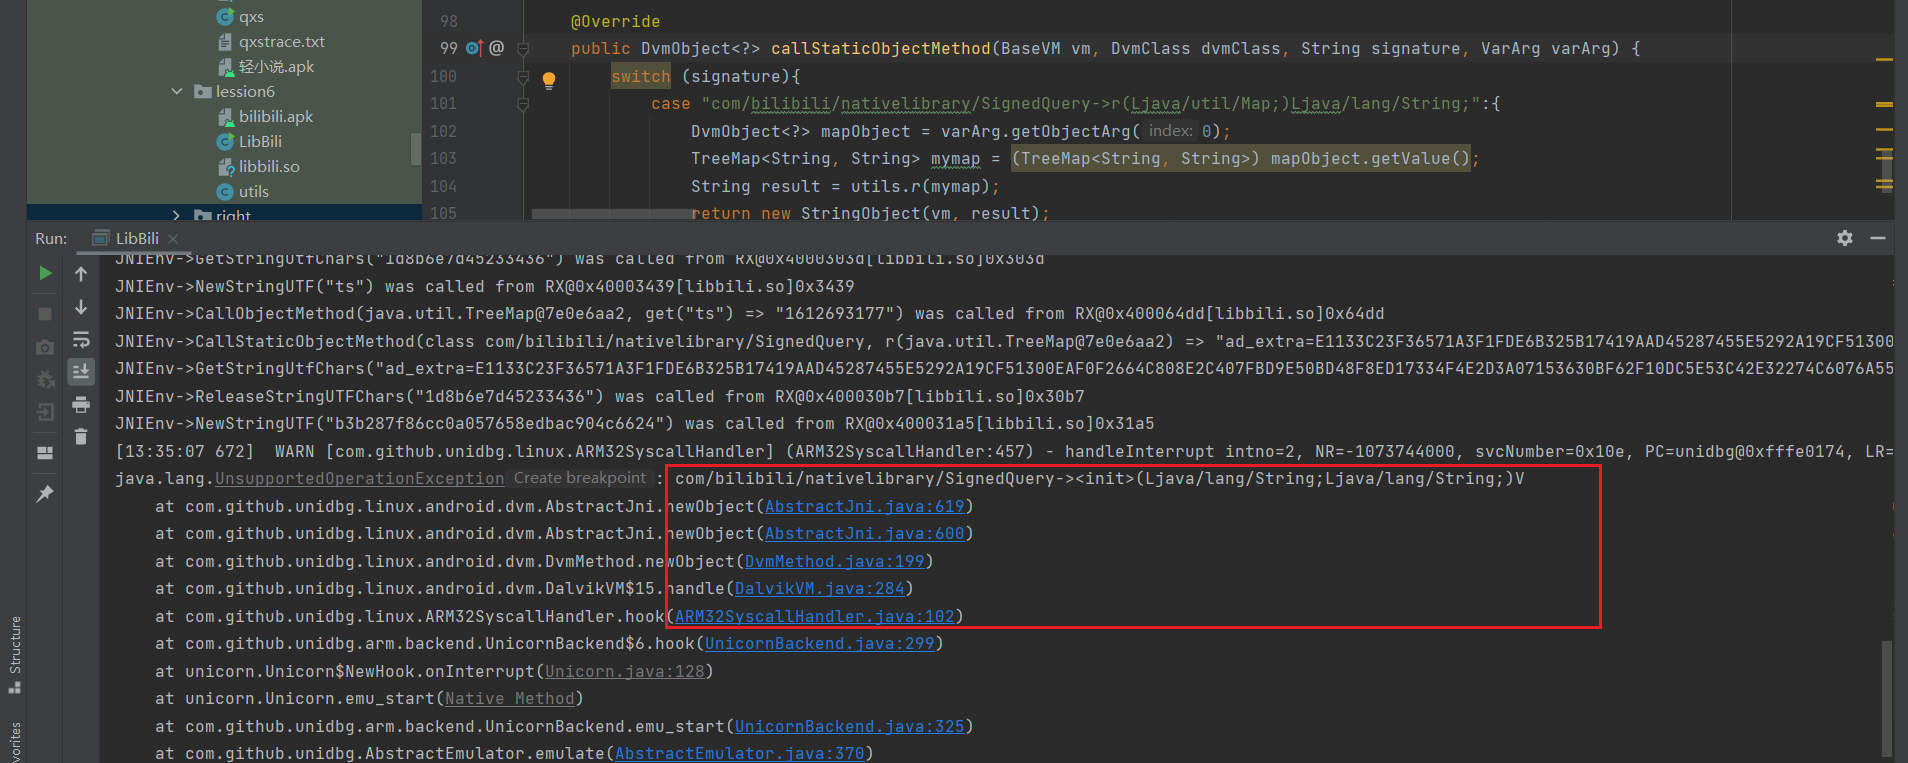Open AbstractJni.java:619 link
Image resolution: width=1908 pixels, height=763 pixels.
[864, 507]
